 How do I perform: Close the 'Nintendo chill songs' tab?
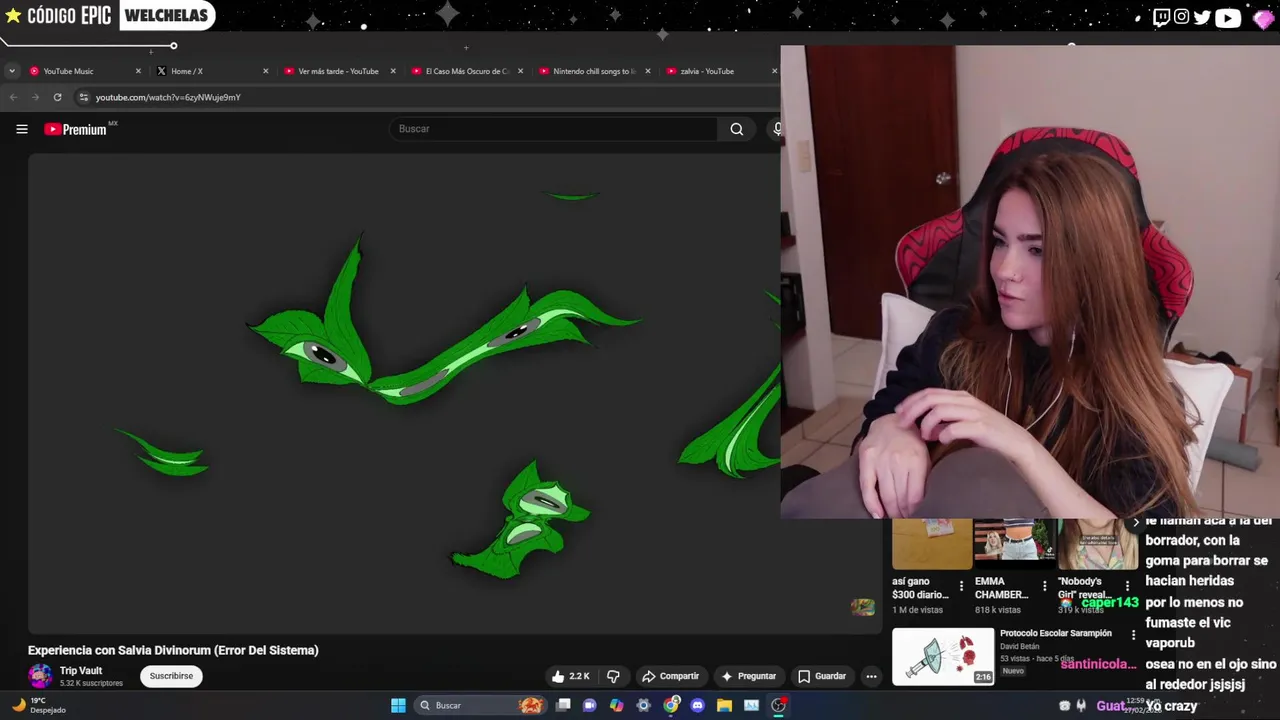pos(647,71)
